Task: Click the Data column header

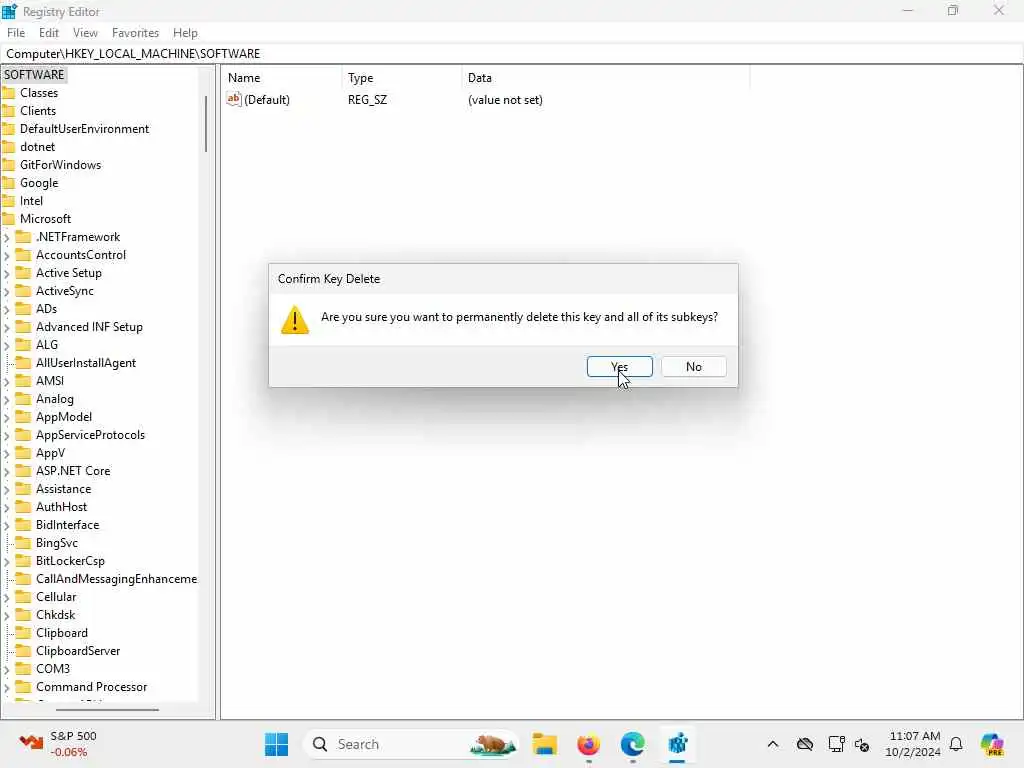Action: (479, 78)
